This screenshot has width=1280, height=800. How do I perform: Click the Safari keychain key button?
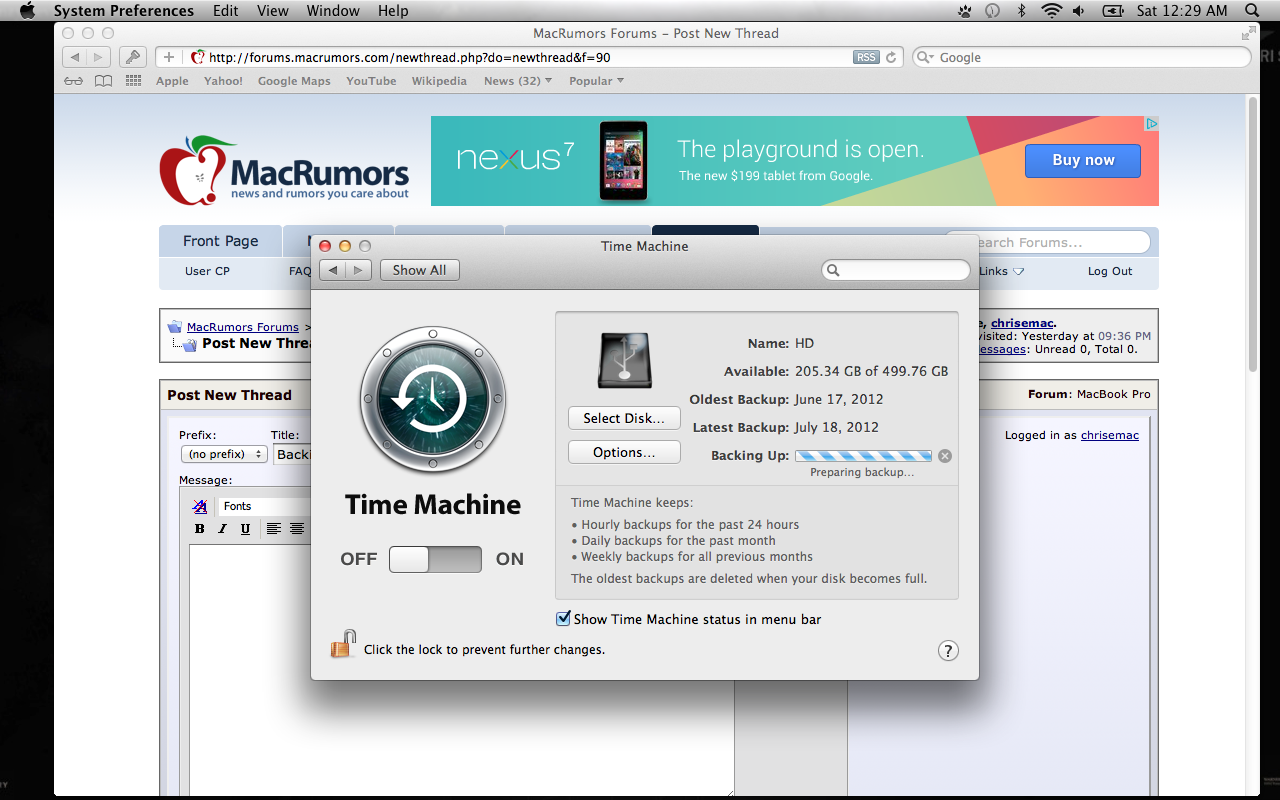pos(133,57)
